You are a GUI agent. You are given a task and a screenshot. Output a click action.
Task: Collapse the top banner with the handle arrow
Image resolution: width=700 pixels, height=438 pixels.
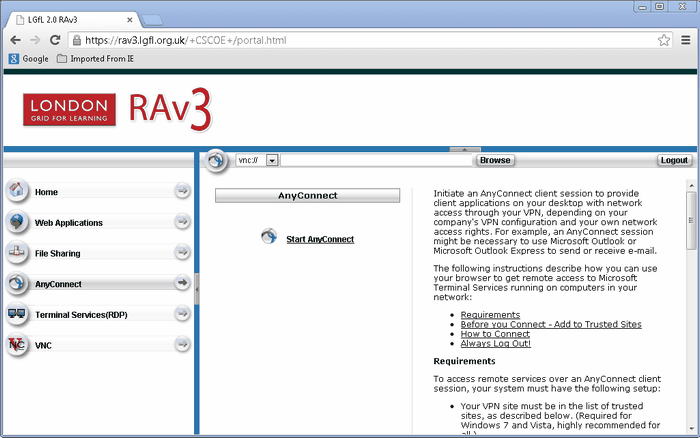465,149
